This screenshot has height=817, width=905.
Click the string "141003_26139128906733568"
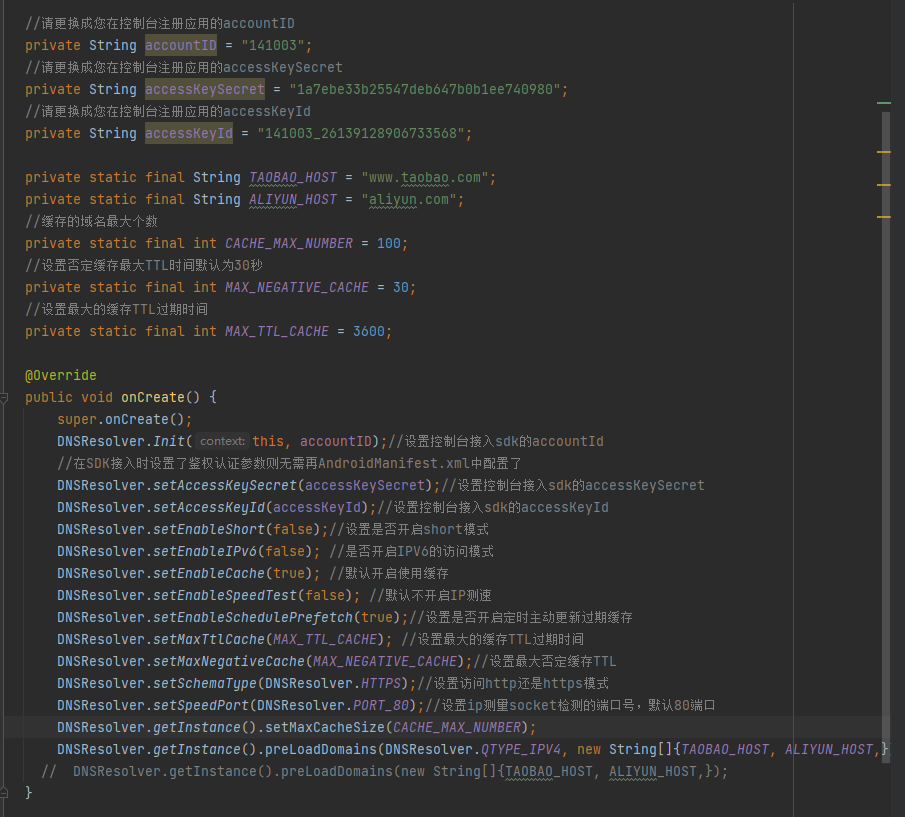point(361,133)
